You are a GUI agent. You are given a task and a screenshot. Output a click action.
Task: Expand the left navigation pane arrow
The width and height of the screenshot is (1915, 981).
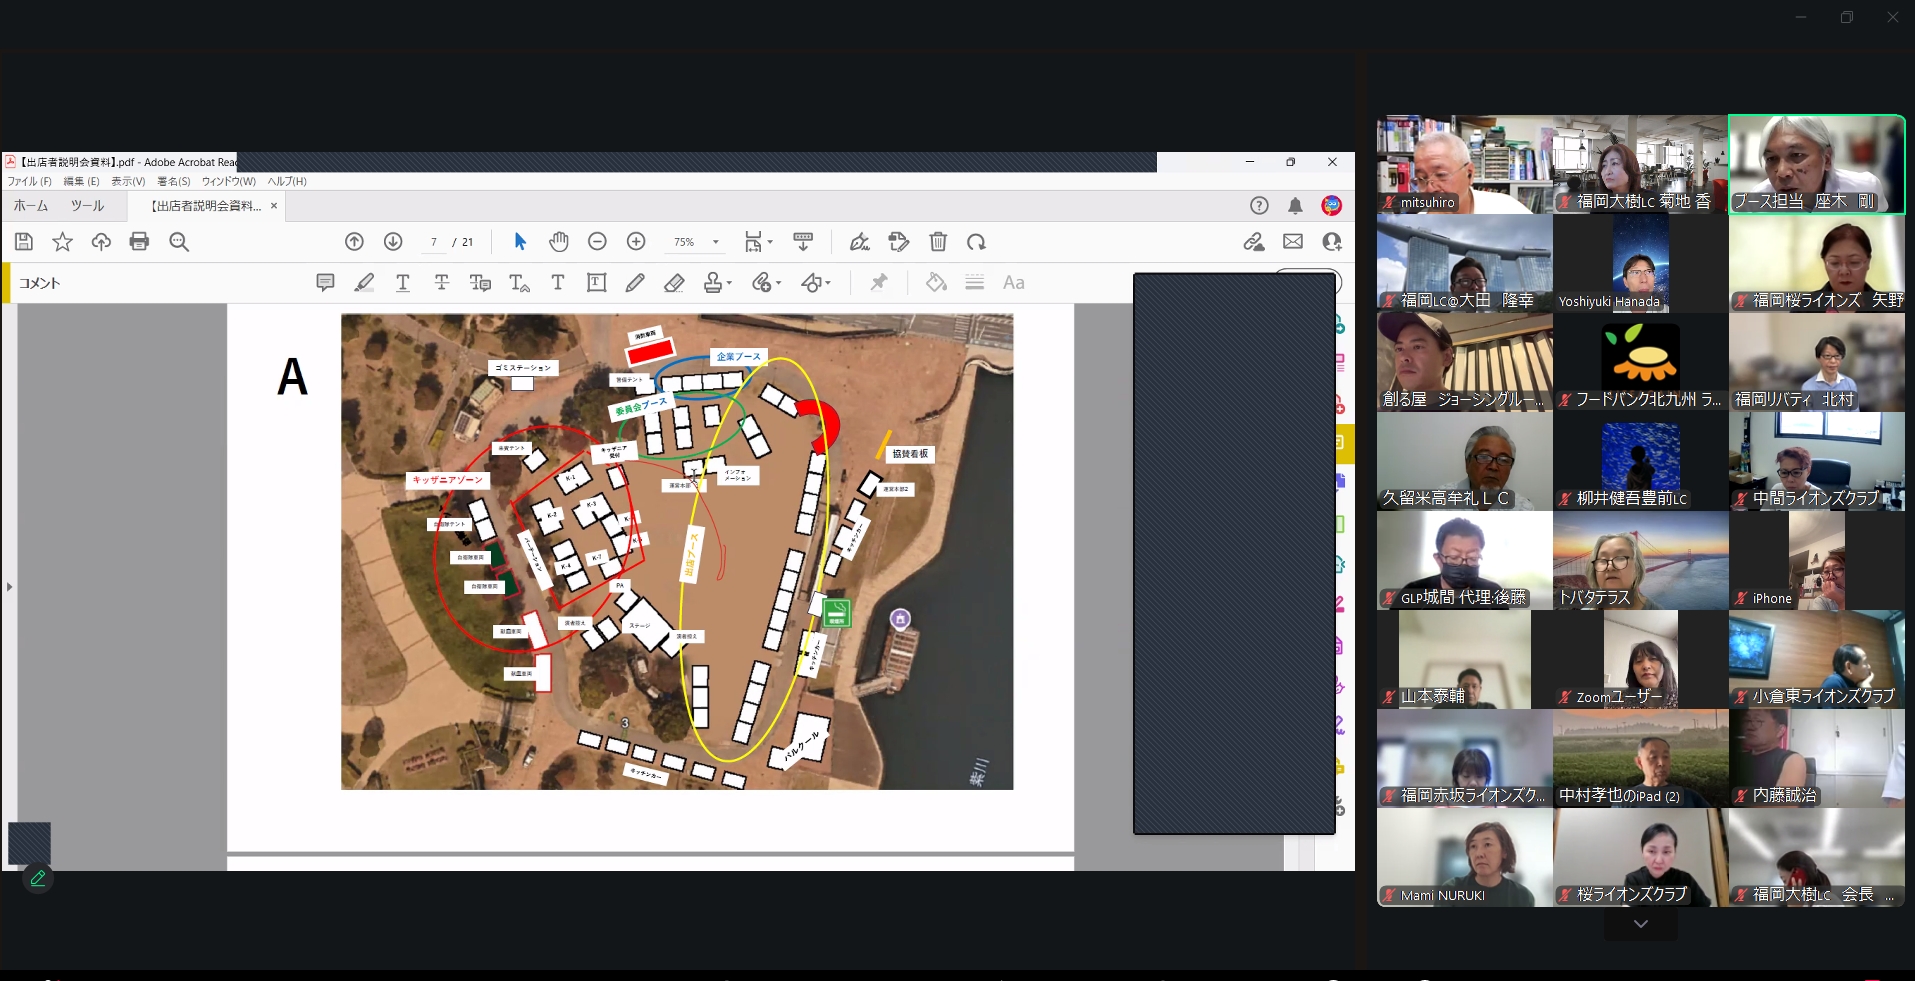(9, 587)
